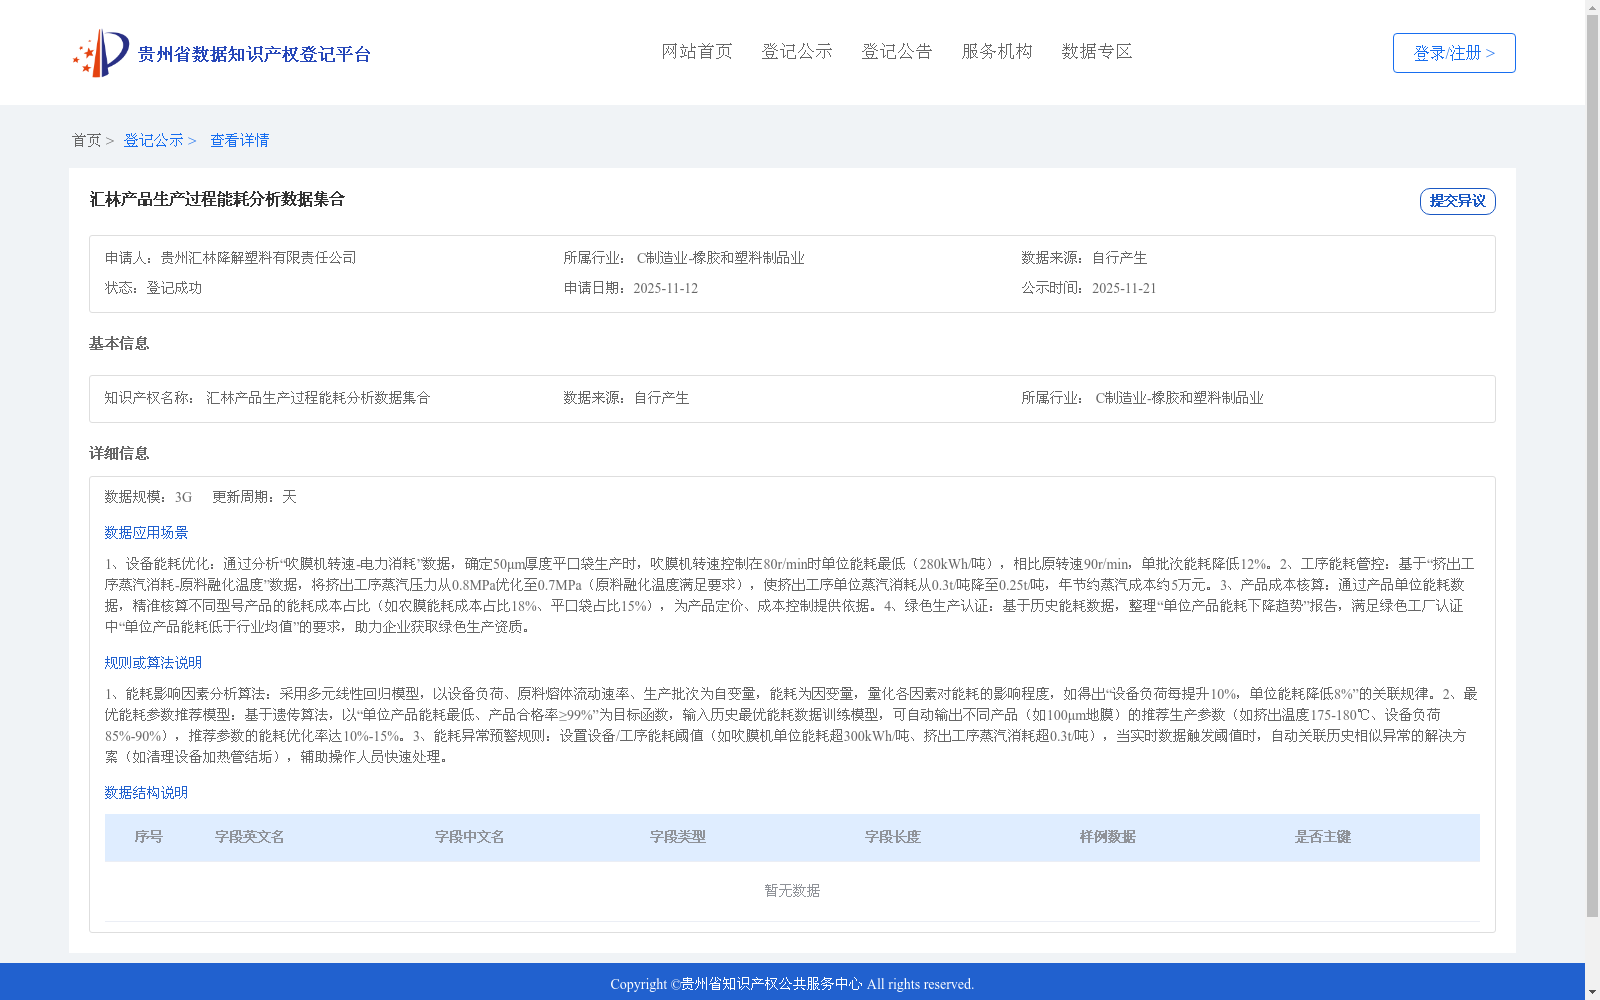Click the 登录/注册 button
The width and height of the screenshot is (1600, 1000).
pyautogui.click(x=1454, y=53)
